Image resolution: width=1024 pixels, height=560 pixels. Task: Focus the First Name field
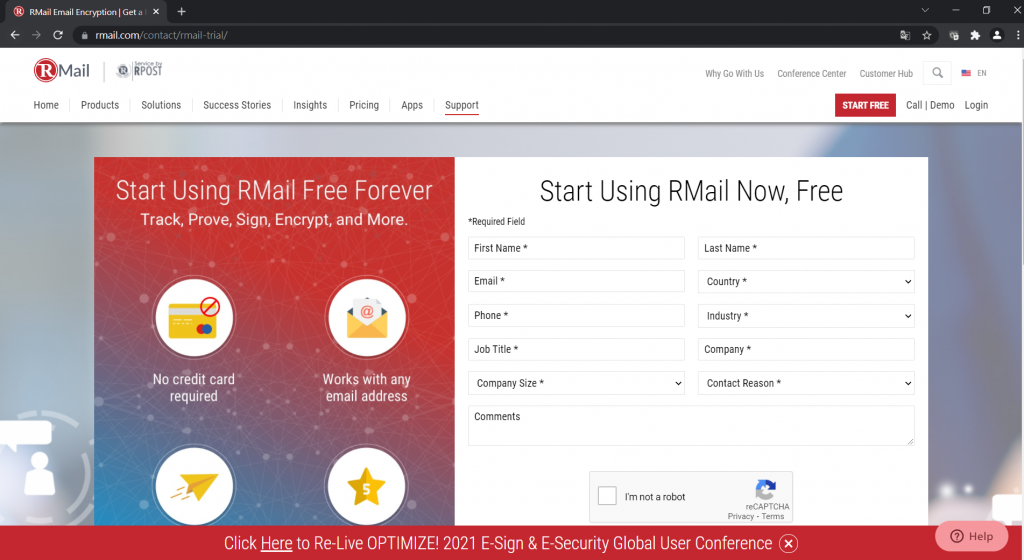pyautogui.click(x=576, y=248)
